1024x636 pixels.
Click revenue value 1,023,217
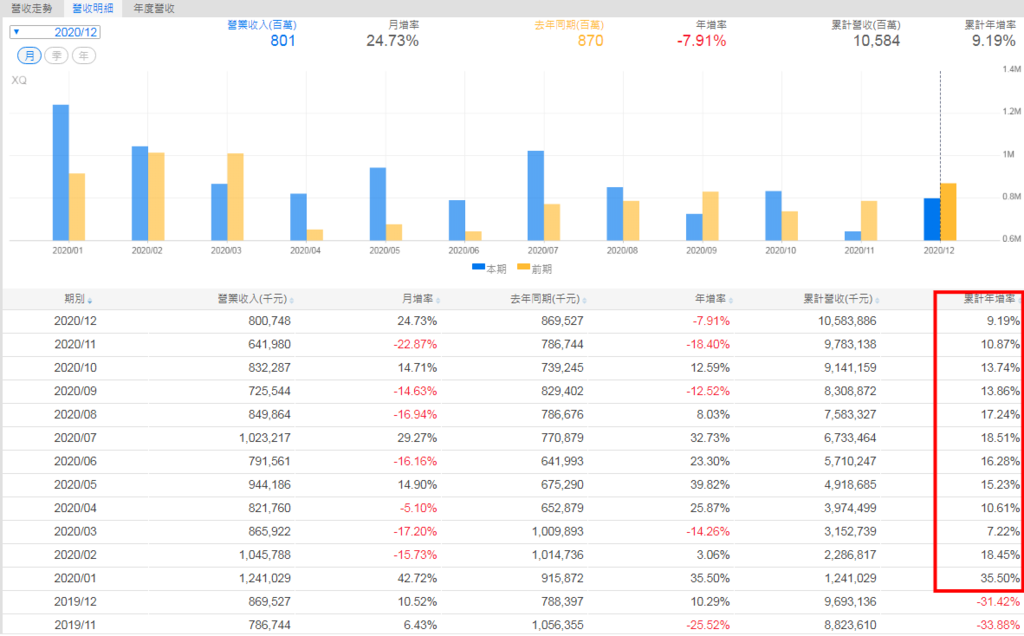(264, 438)
